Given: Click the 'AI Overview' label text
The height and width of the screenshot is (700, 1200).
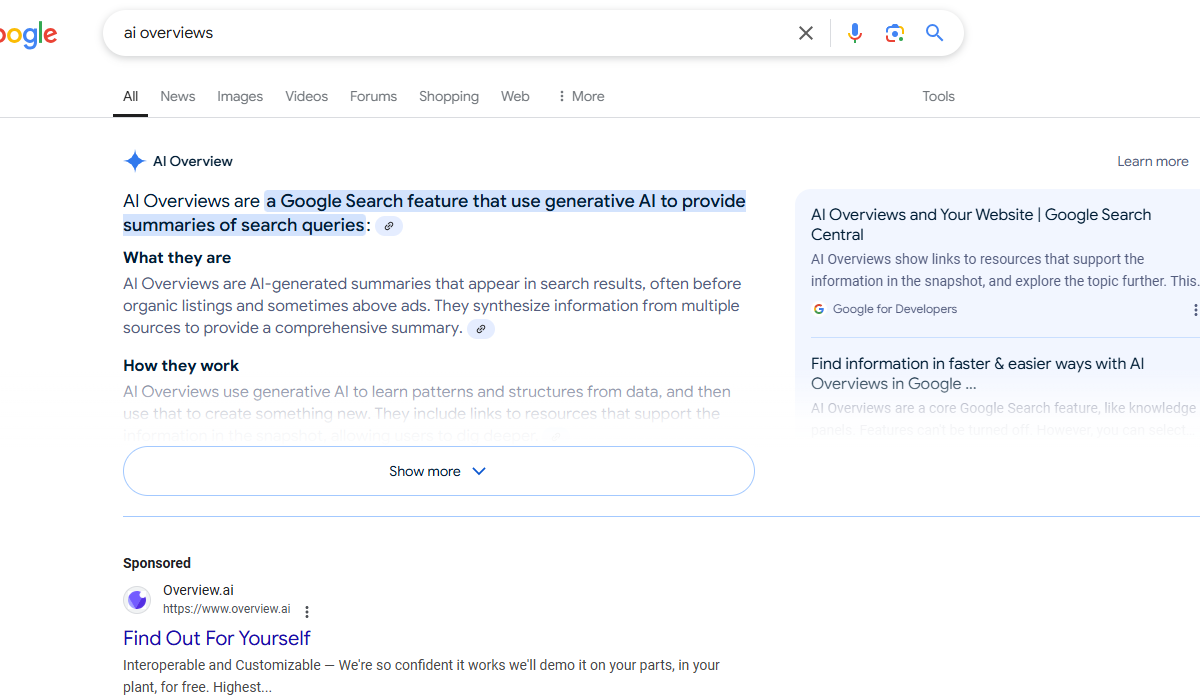Looking at the screenshot, I should click(193, 161).
